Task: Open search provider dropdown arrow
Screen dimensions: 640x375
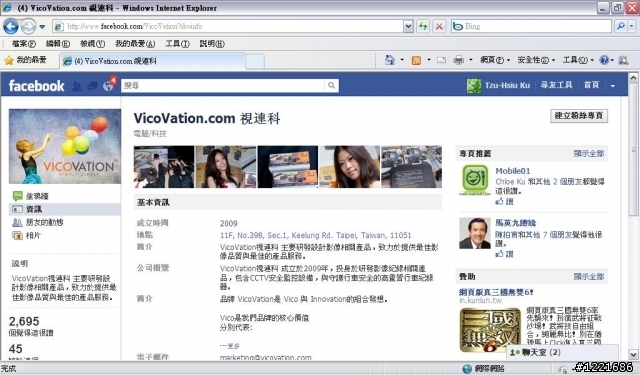Action: point(632,27)
